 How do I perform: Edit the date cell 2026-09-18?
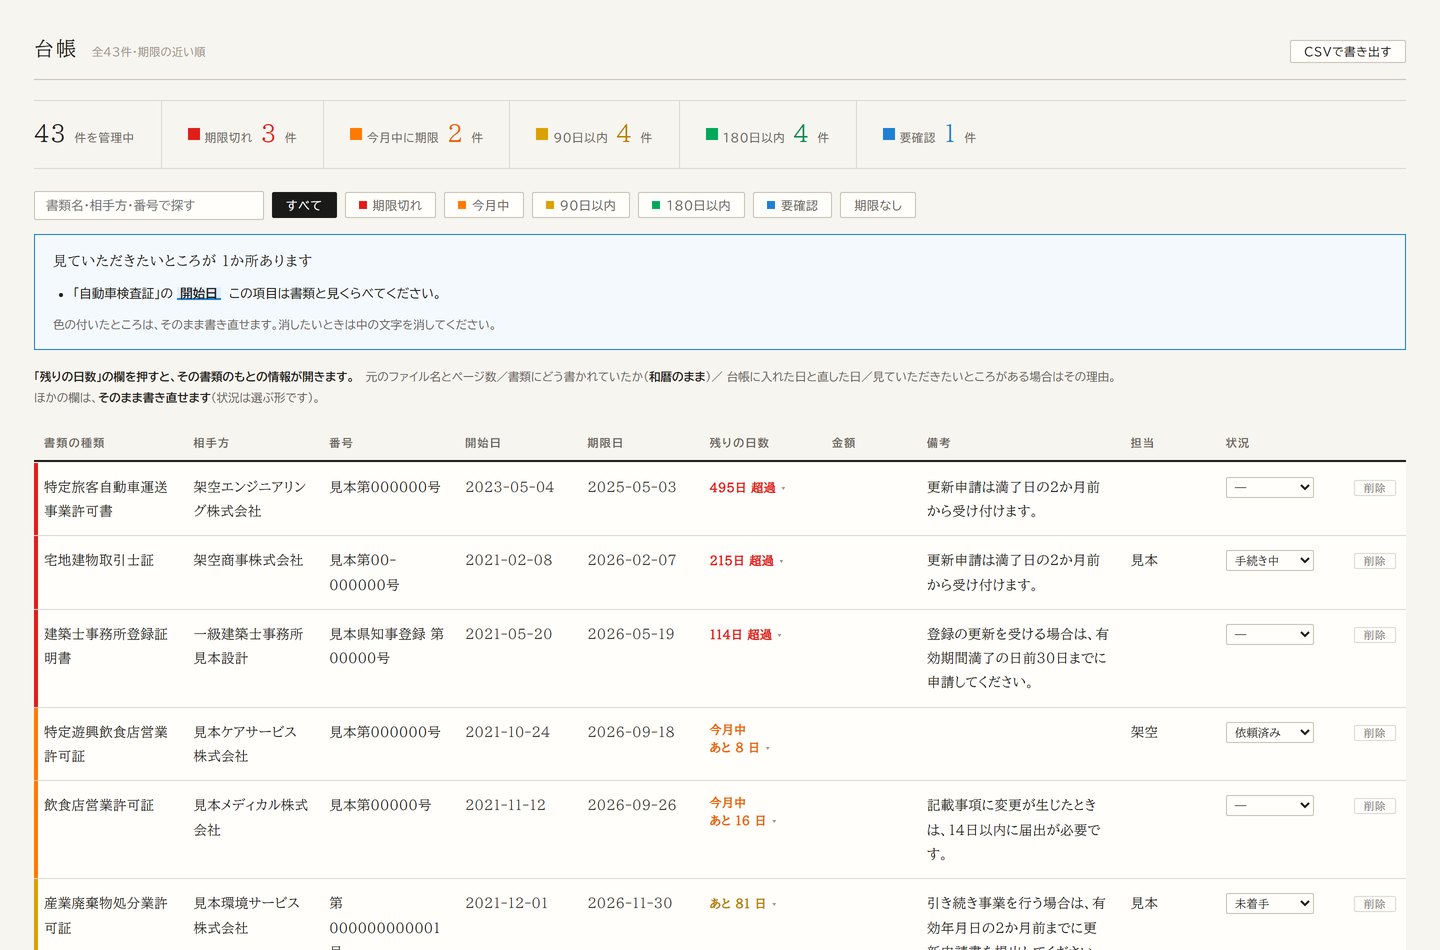631,732
